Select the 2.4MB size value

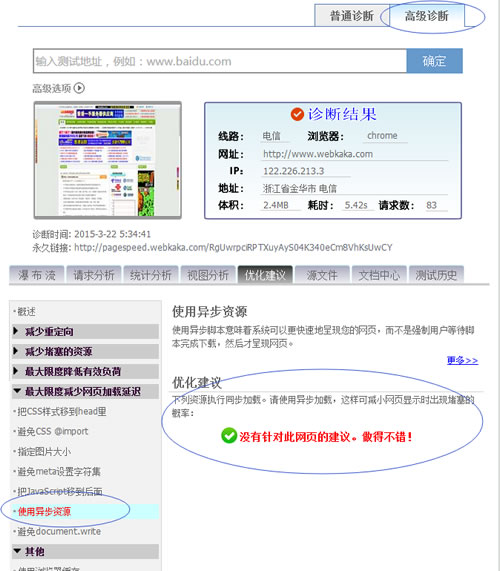(x=276, y=205)
